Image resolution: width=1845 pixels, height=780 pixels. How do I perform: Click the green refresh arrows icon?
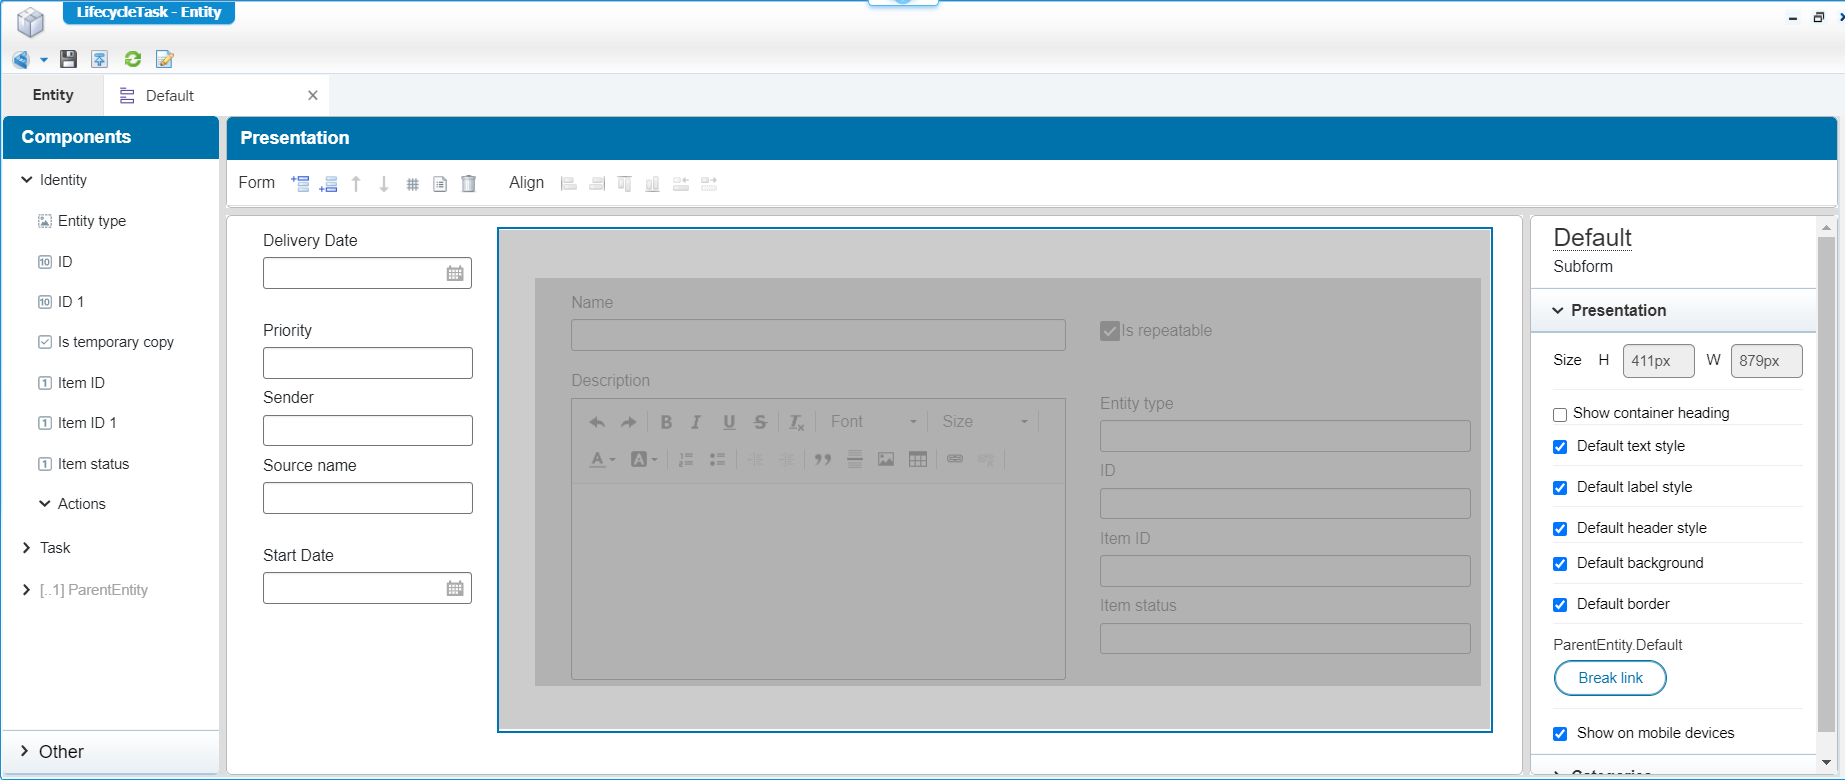click(x=132, y=60)
